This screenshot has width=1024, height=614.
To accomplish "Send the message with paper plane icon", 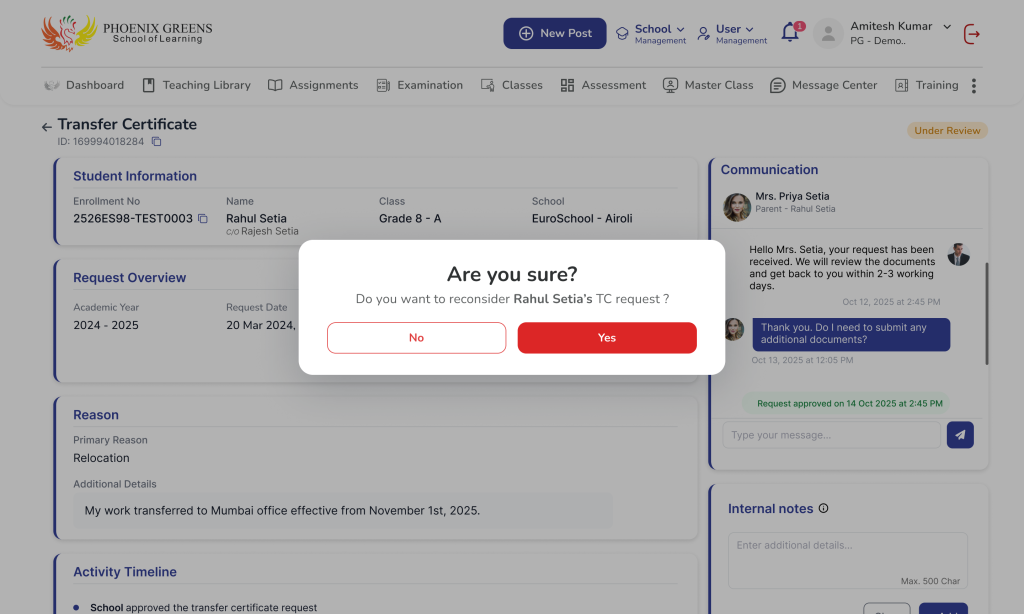I will (960, 435).
